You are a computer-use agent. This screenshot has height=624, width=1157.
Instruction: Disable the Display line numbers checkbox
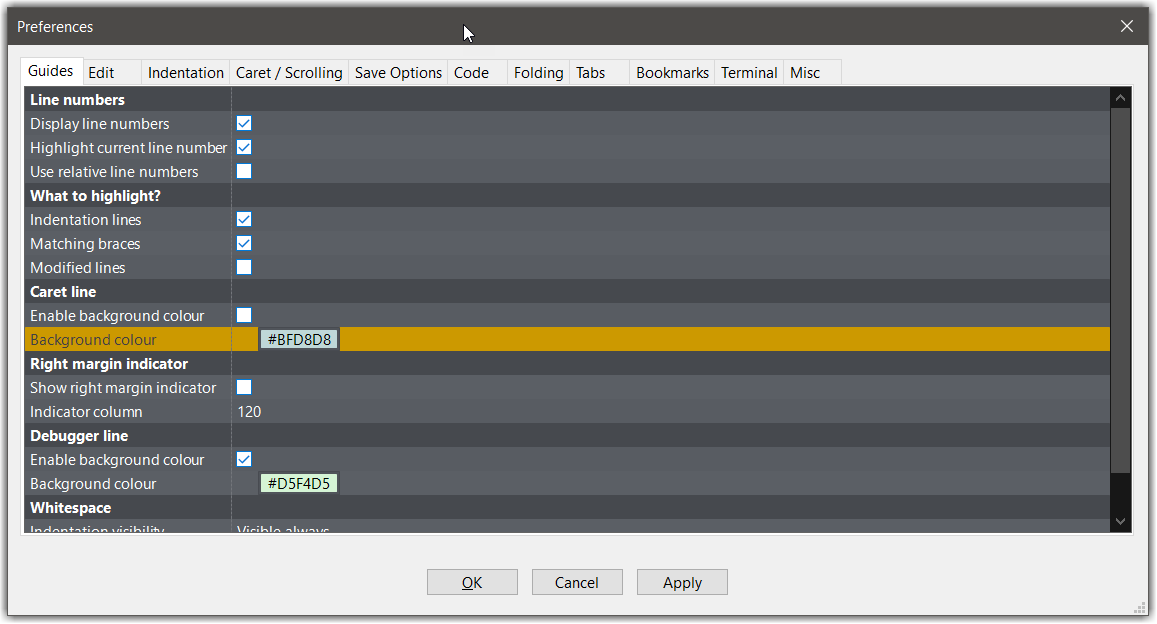pyautogui.click(x=244, y=123)
